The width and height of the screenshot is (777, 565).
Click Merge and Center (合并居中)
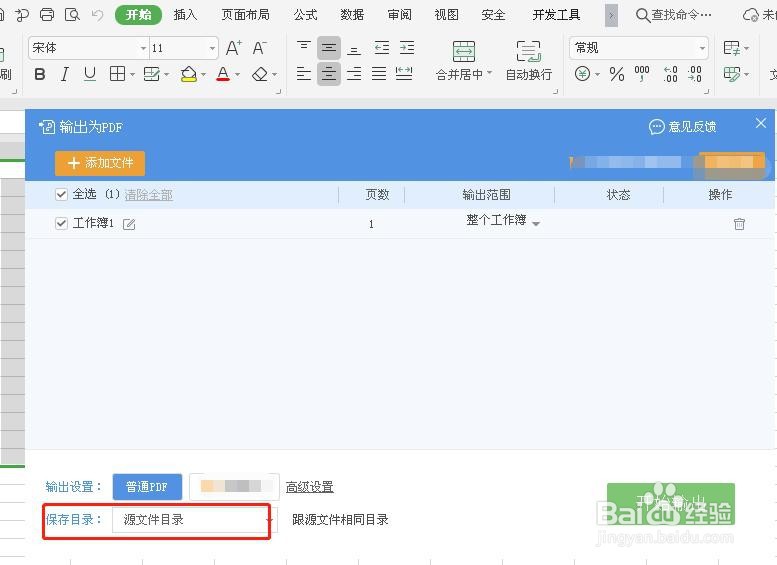click(464, 61)
